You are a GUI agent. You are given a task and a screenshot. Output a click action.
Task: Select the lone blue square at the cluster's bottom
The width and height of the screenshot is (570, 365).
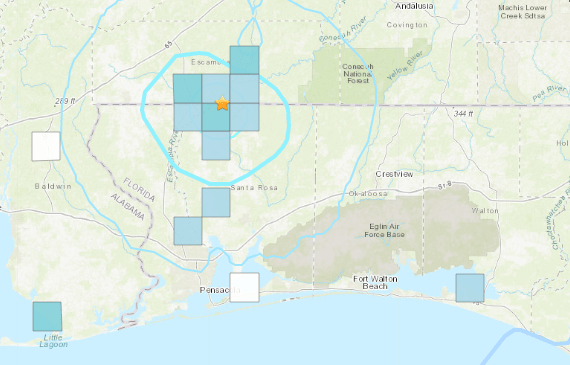216,145
